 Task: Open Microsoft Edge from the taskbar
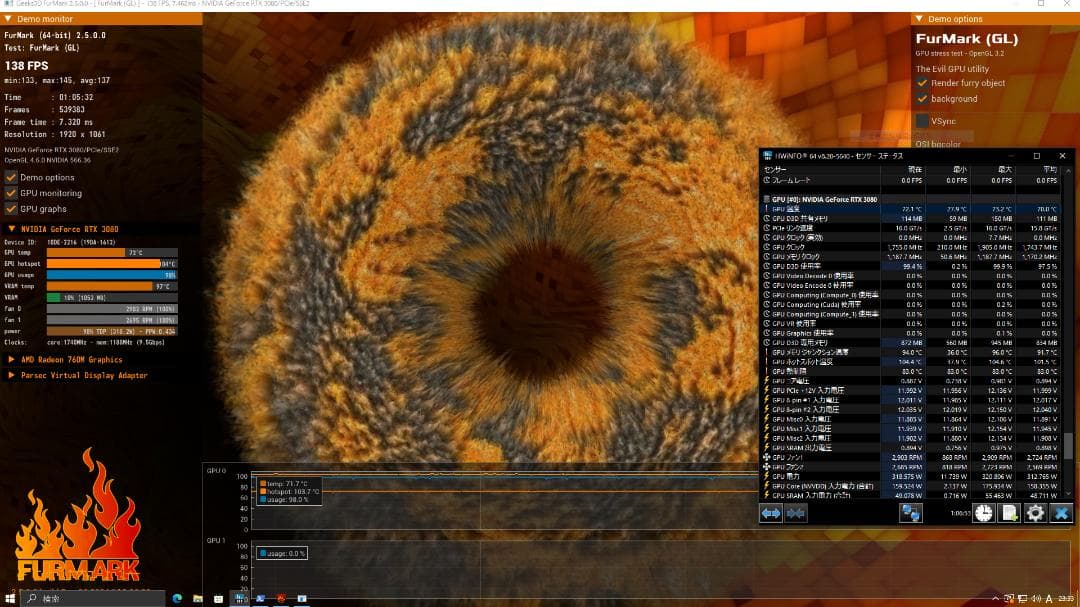point(177,598)
